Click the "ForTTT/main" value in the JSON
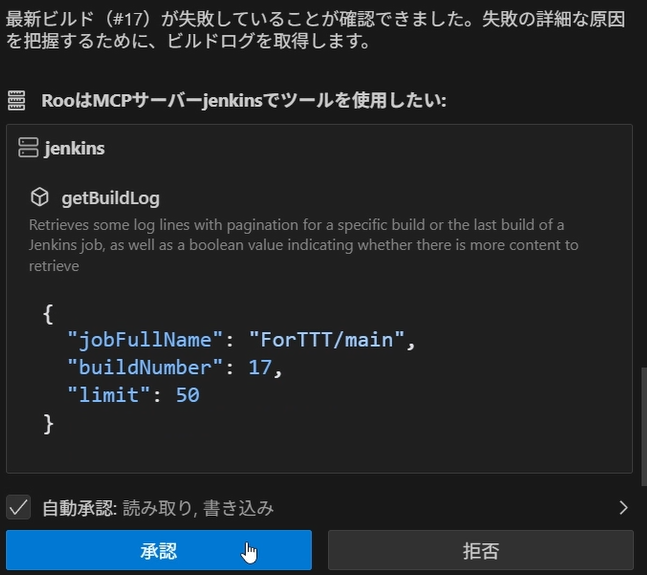This screenshot has width=647, height=575. click(327, 341)
